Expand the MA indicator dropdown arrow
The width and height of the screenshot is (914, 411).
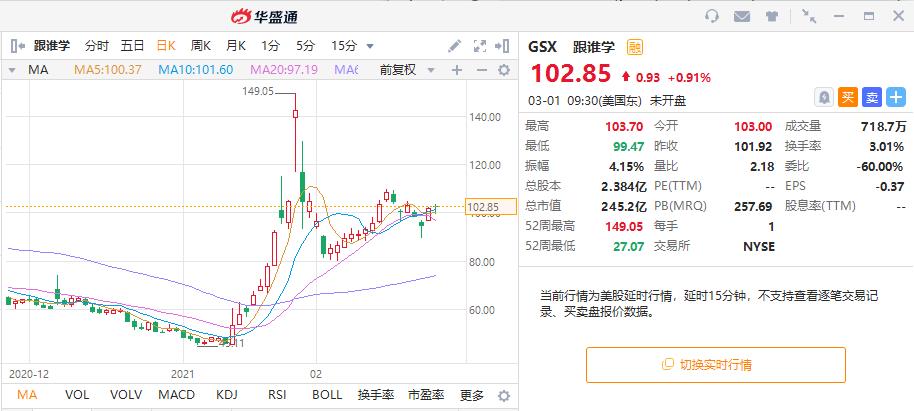click(x=12, y=70)
